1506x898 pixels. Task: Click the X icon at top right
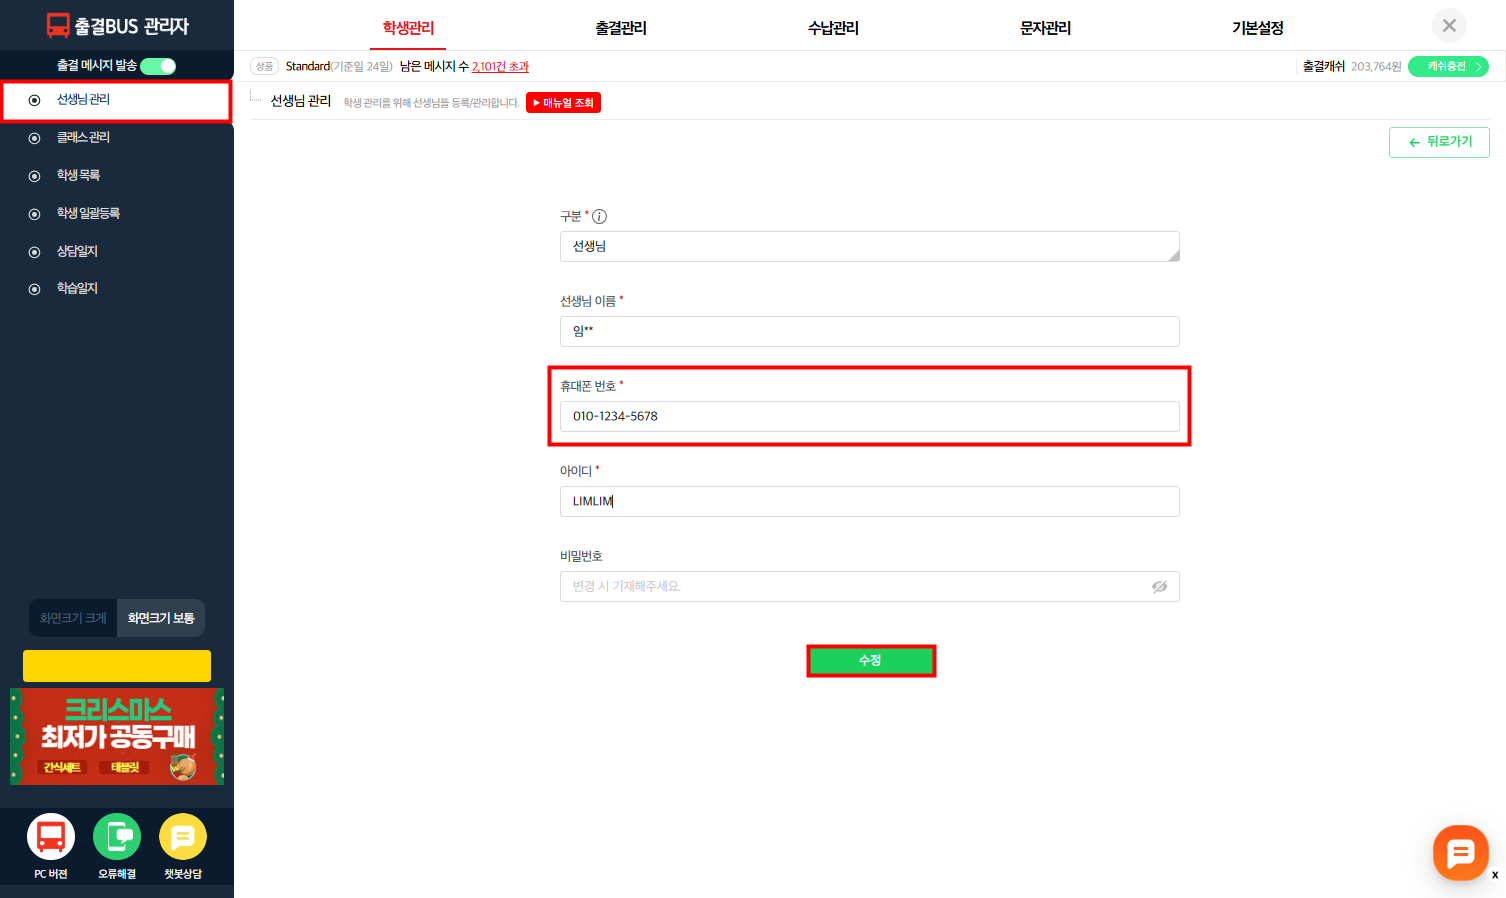(1449, 26)
